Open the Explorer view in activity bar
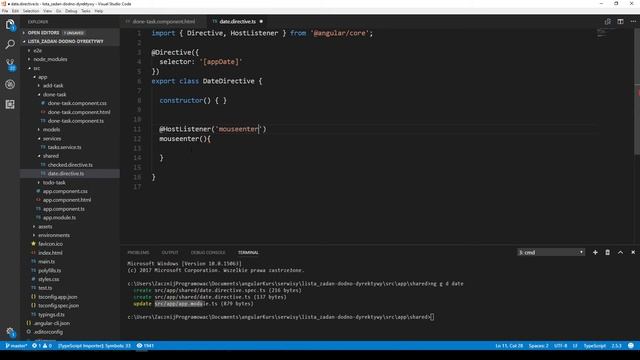The width and height of the screenshot is (640, 360). coord(10,25)
